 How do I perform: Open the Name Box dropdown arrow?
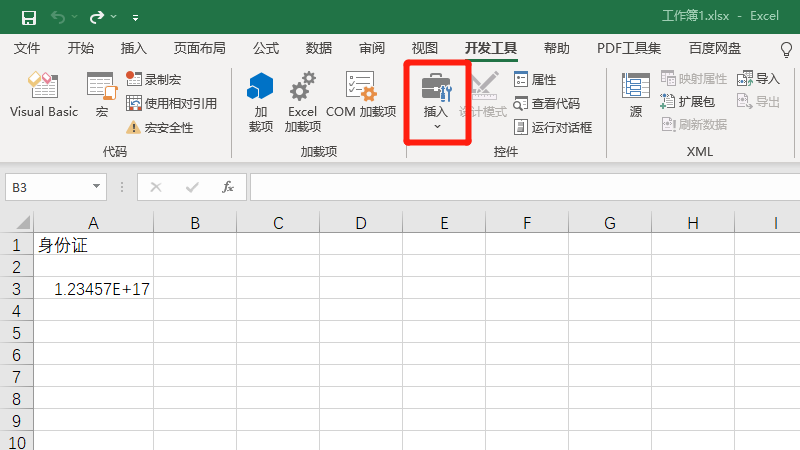click(97, 187)
